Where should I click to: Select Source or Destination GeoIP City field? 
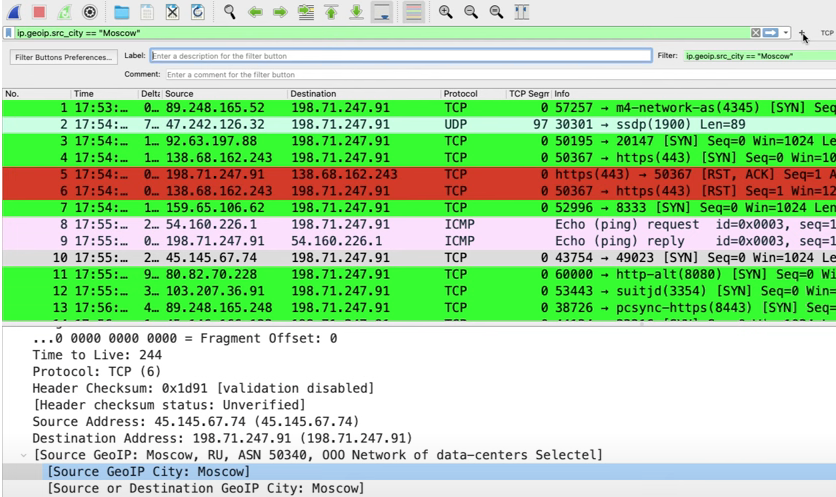(x=206, y=488)
